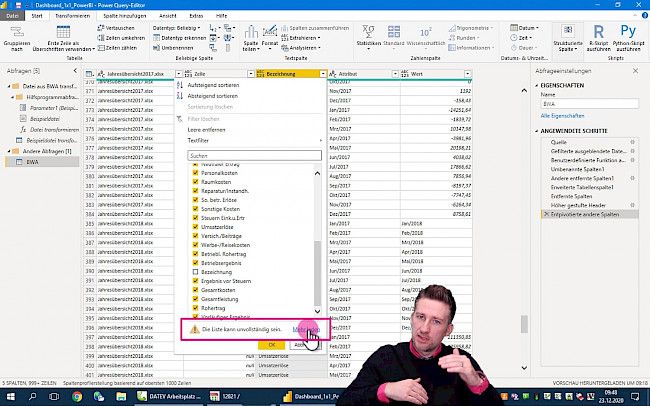Check the empty Bezeichnung filter checkbox
The height and width of the screenshot is (406, 650).
[196, 271]
